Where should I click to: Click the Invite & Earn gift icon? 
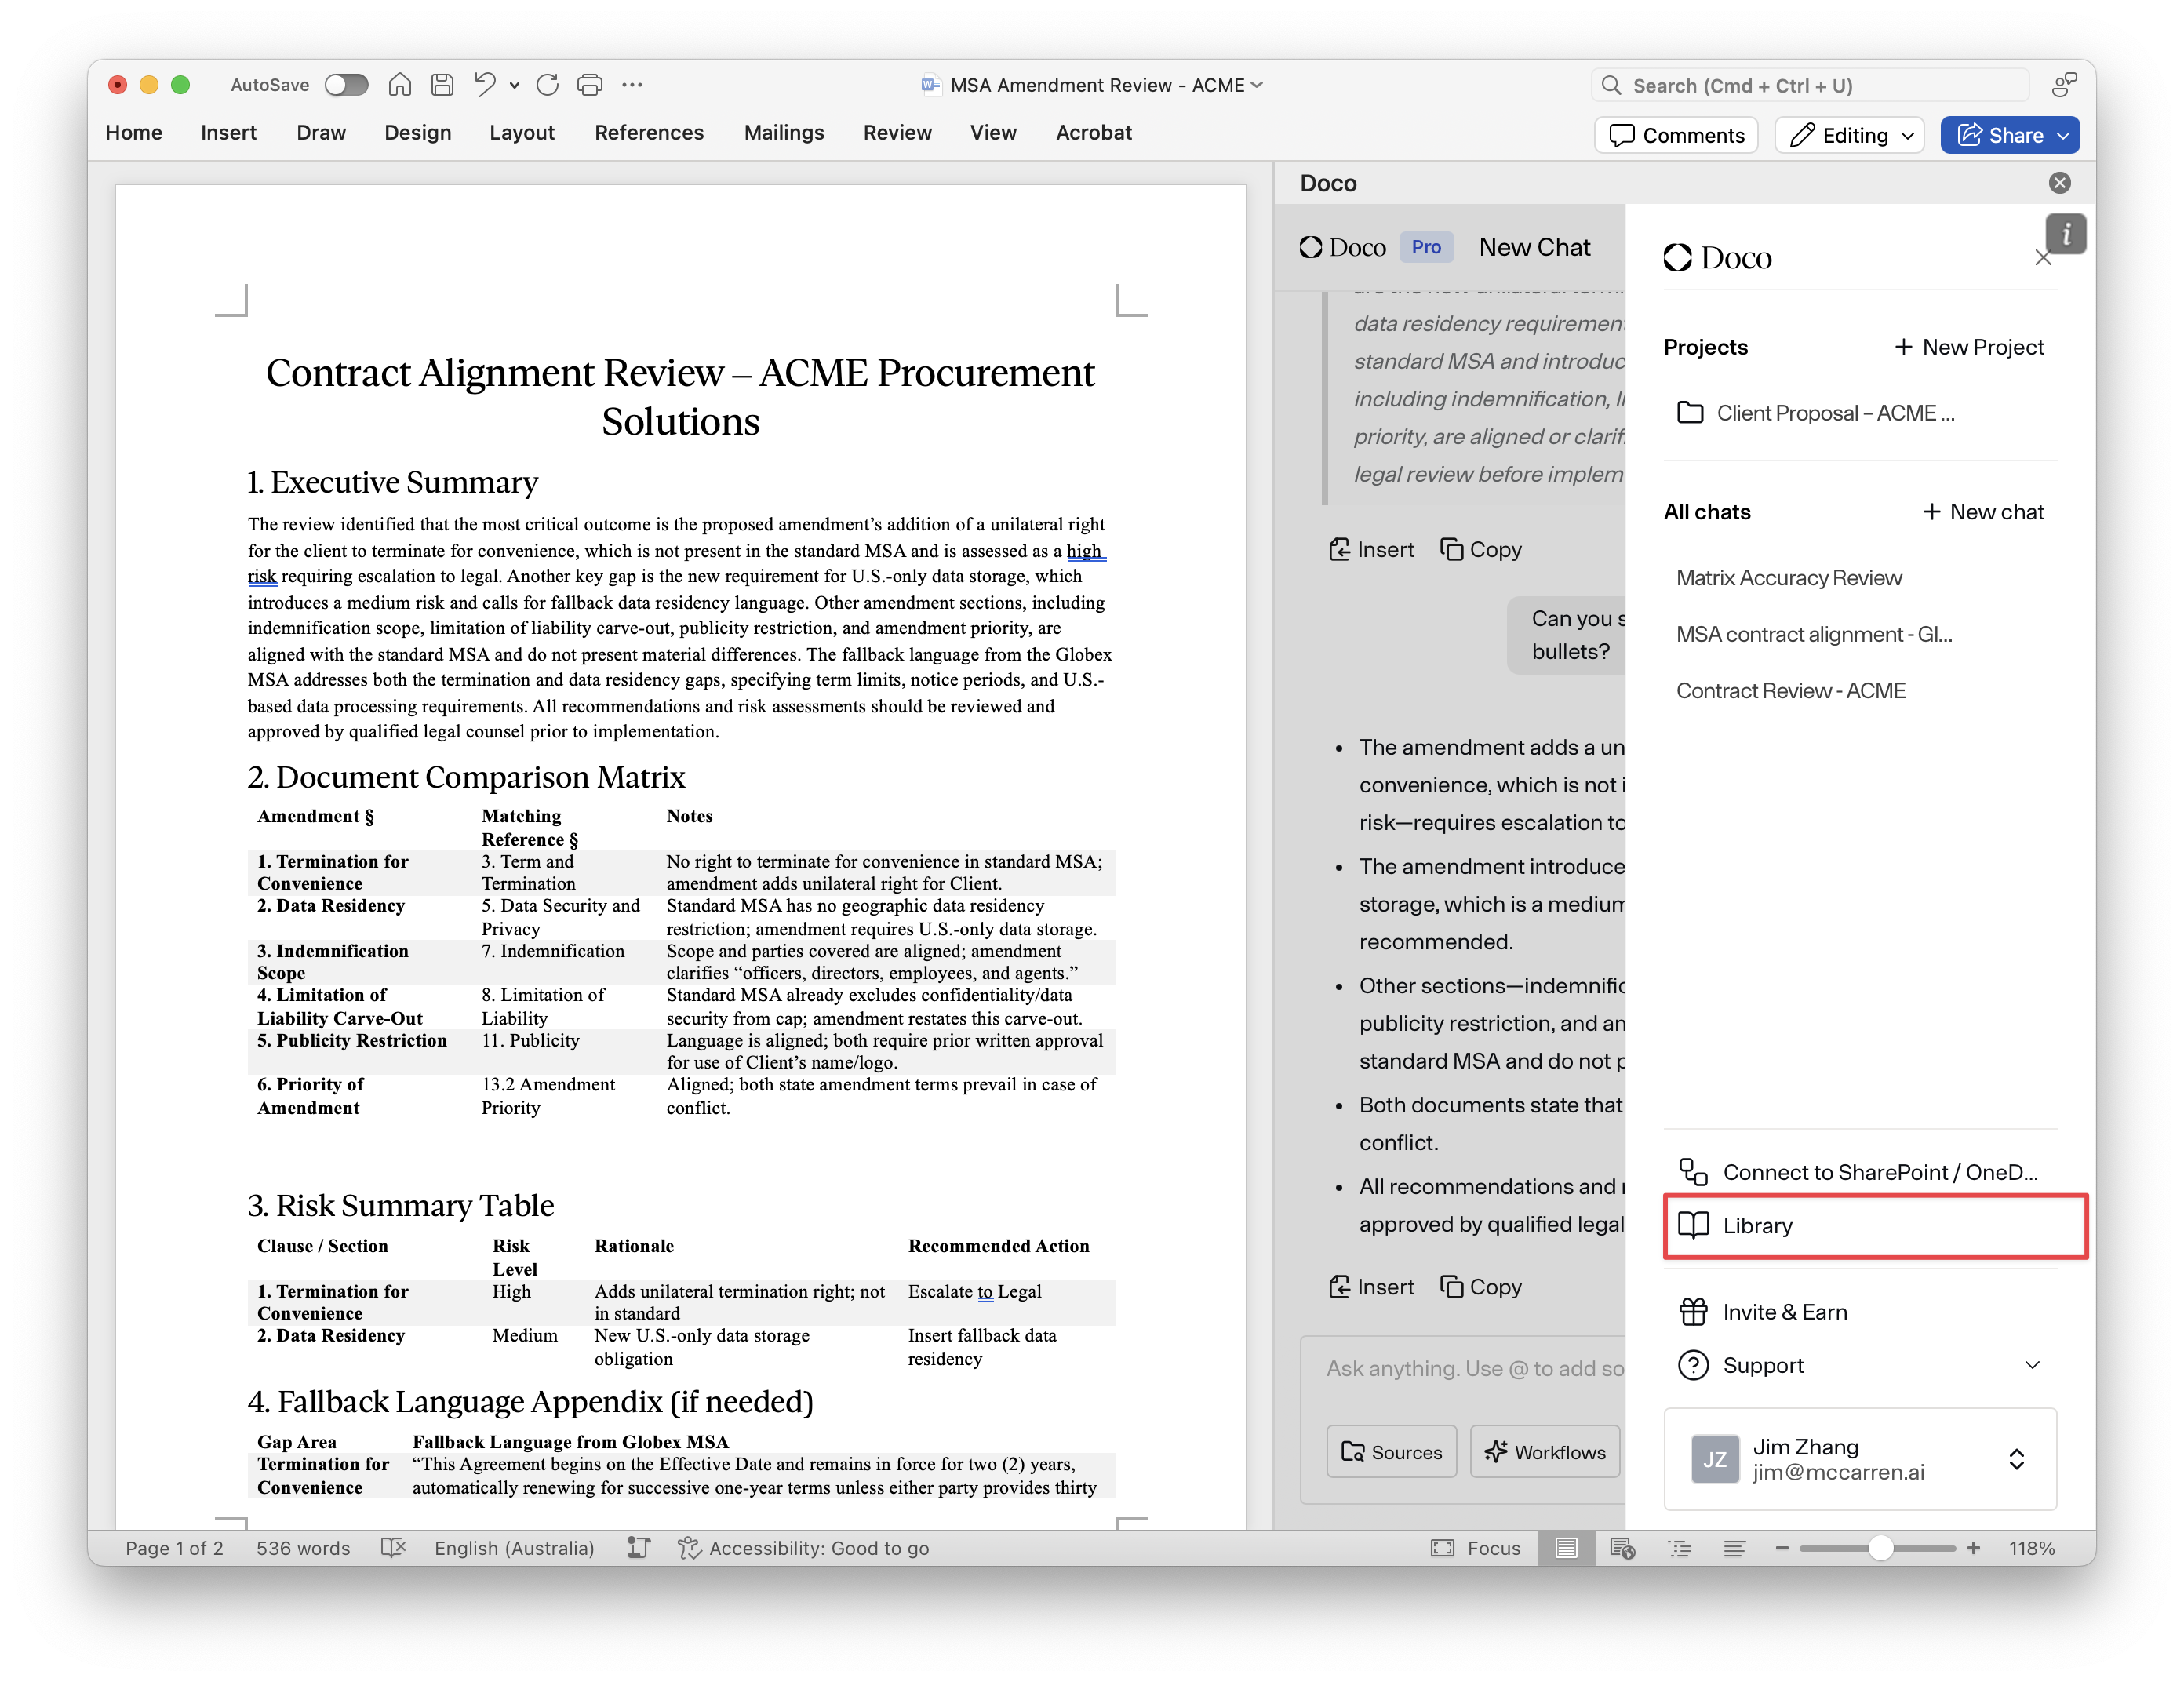pos(1693,1312)
